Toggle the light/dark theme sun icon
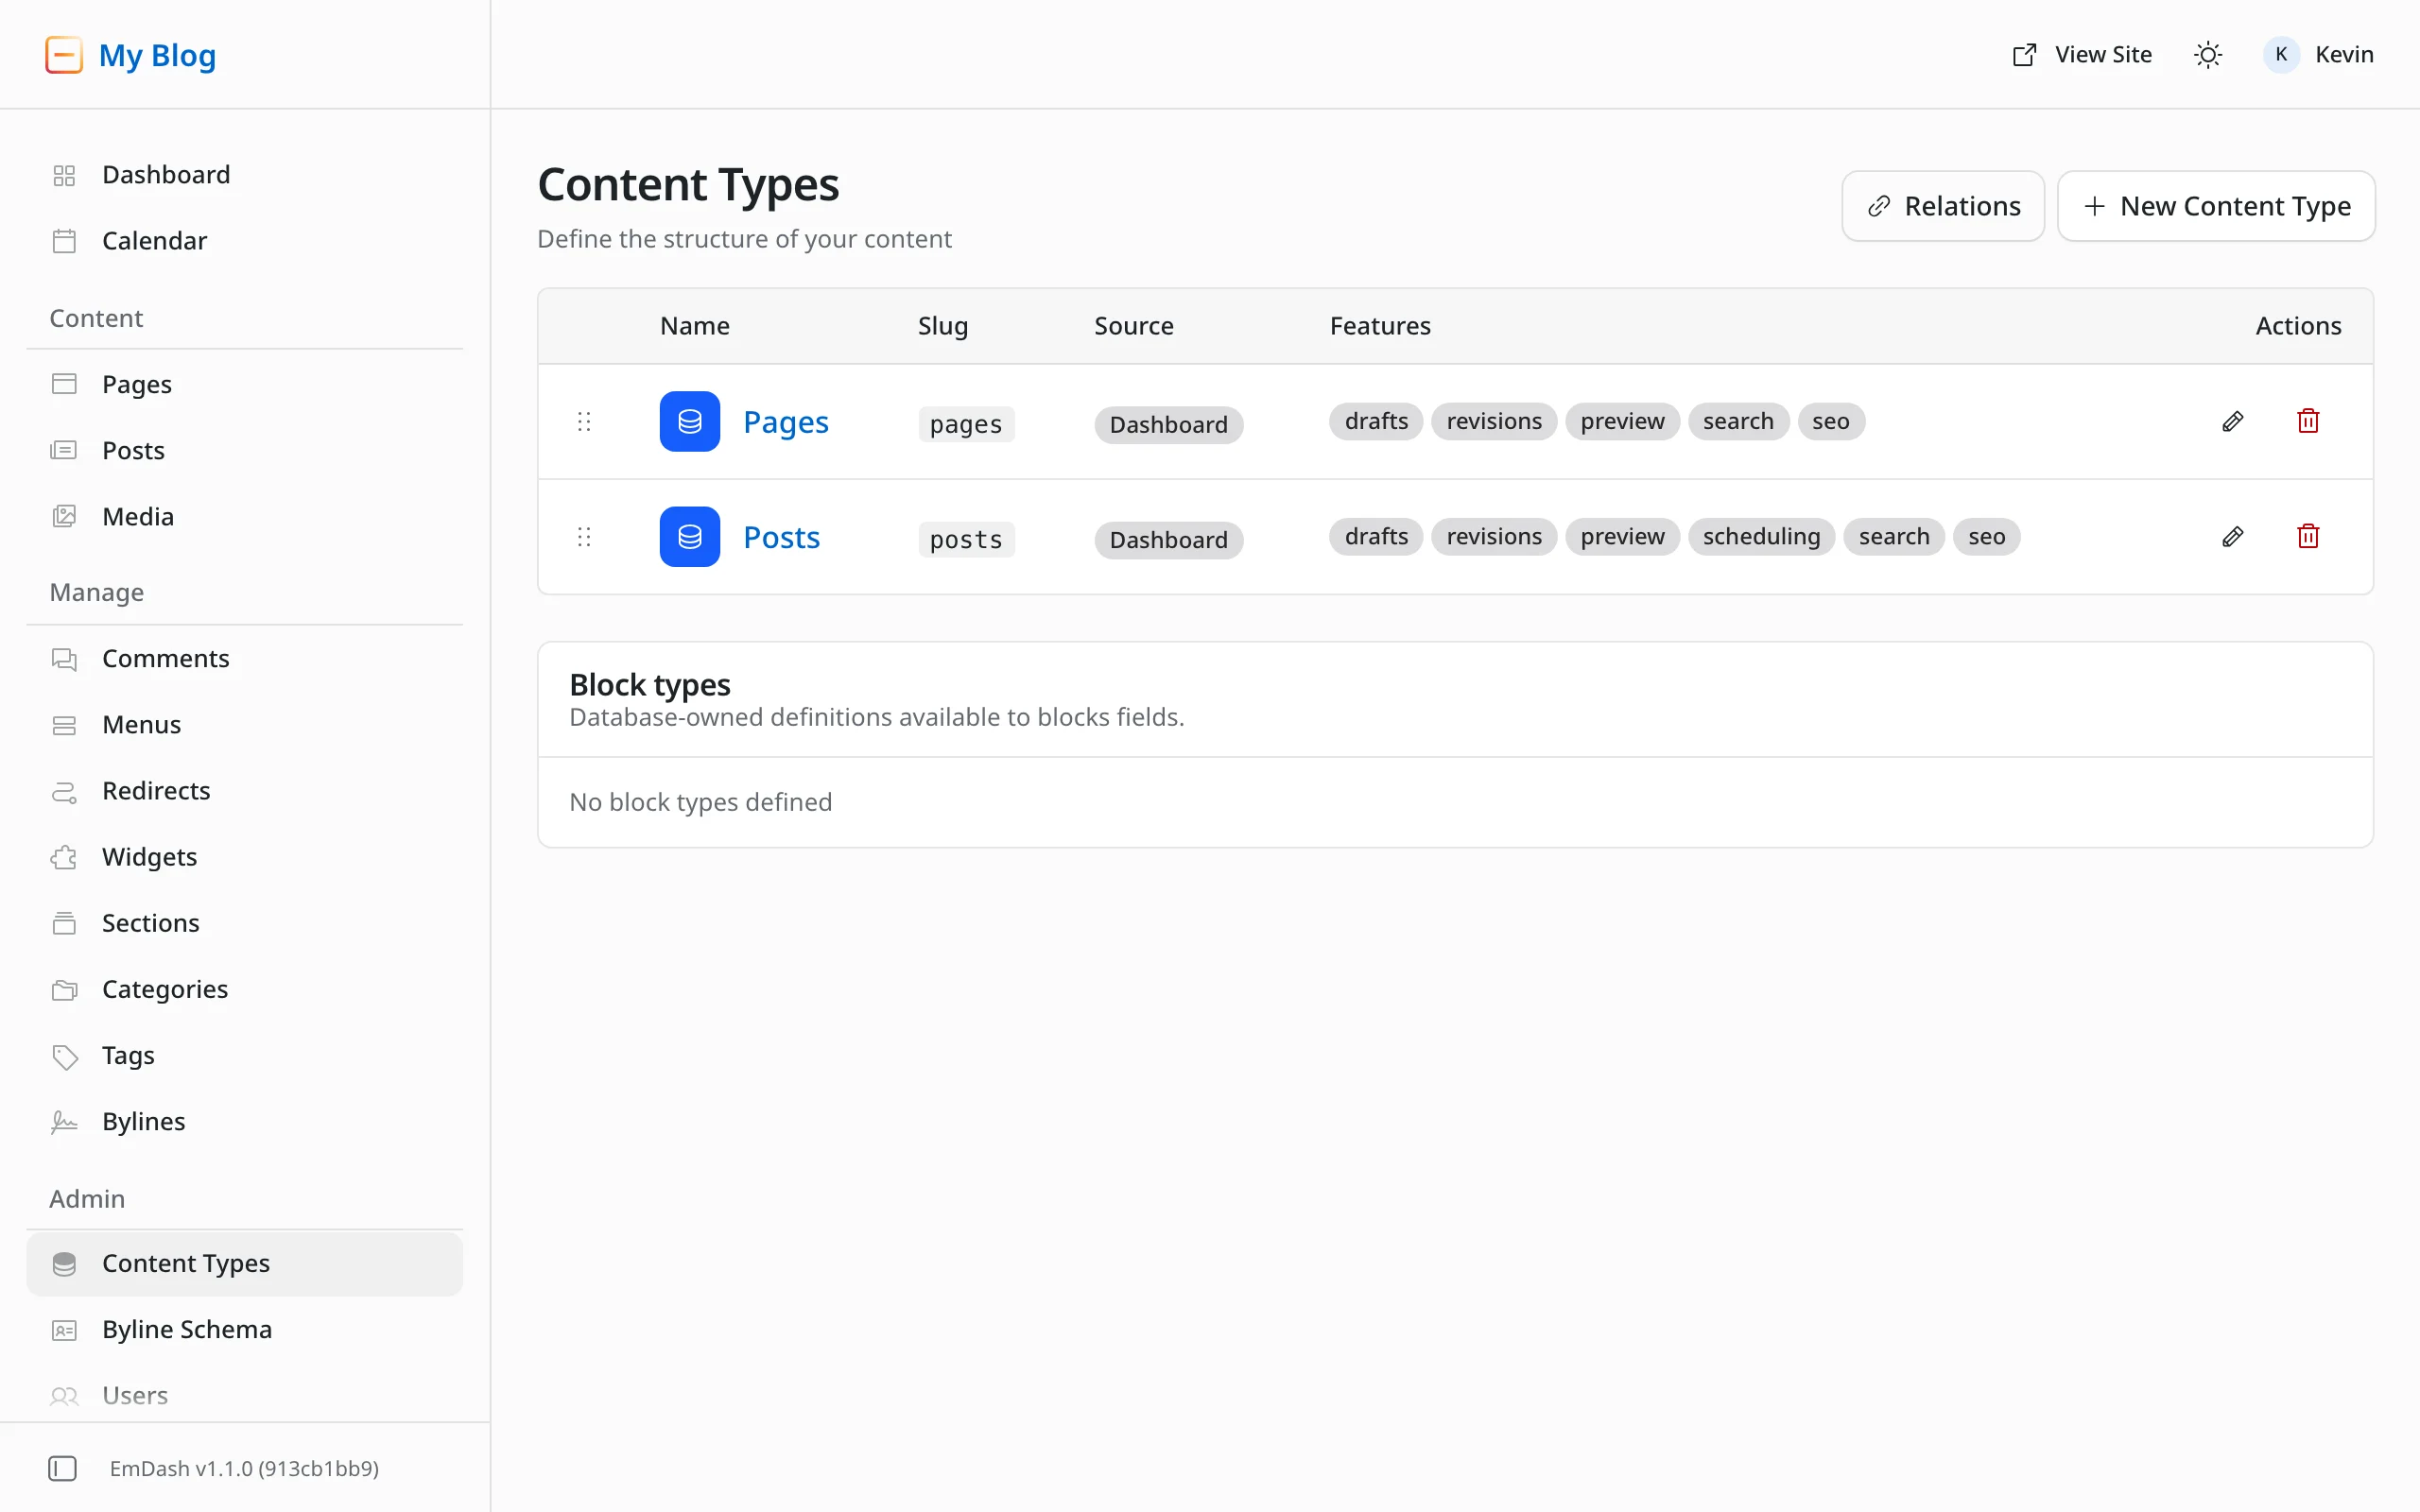This screenshot has width=2420, height=1512. click(2207, 55)
